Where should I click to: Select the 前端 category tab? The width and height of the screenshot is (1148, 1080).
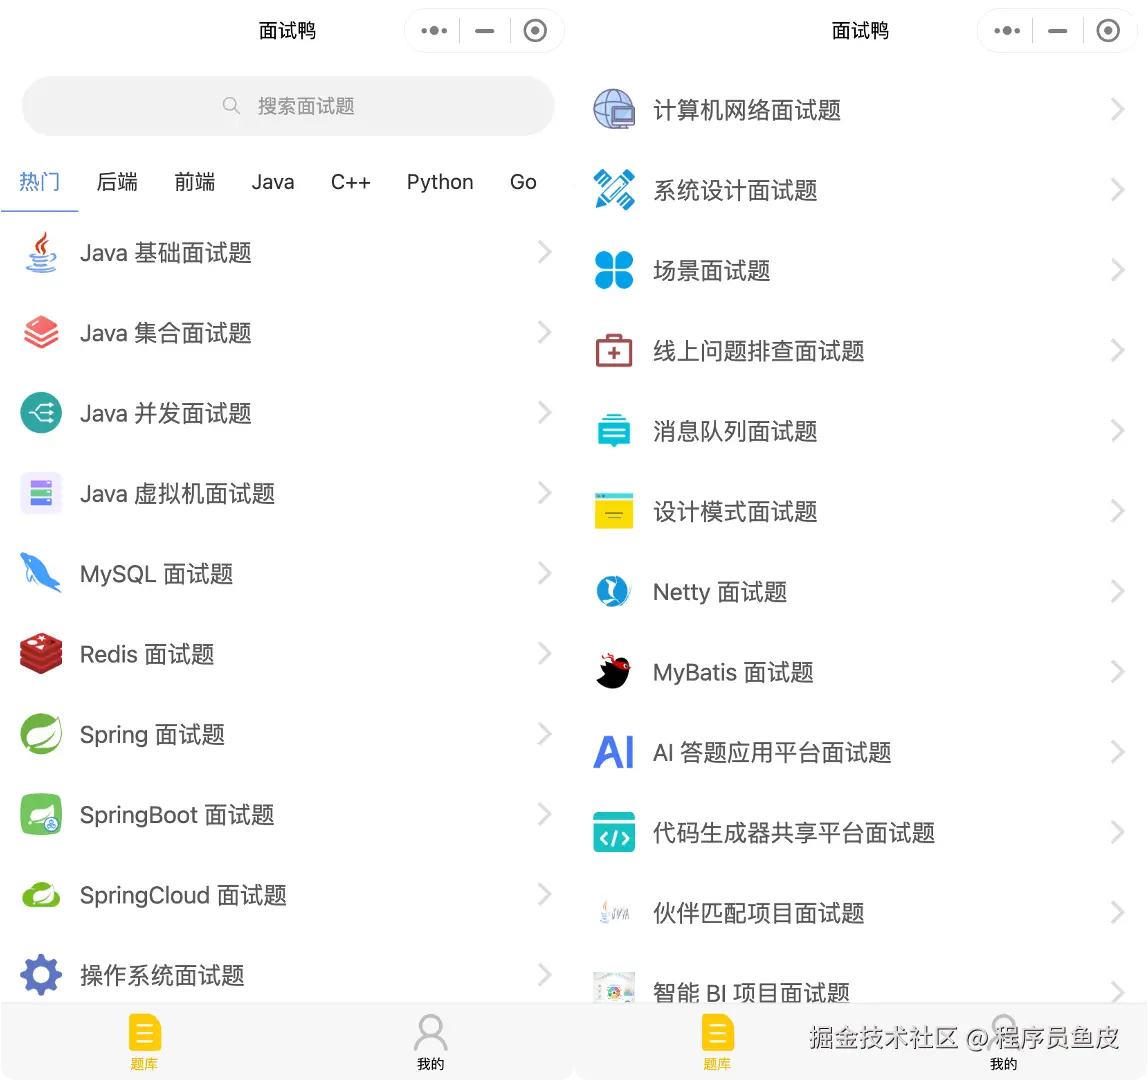click(194, 182)
